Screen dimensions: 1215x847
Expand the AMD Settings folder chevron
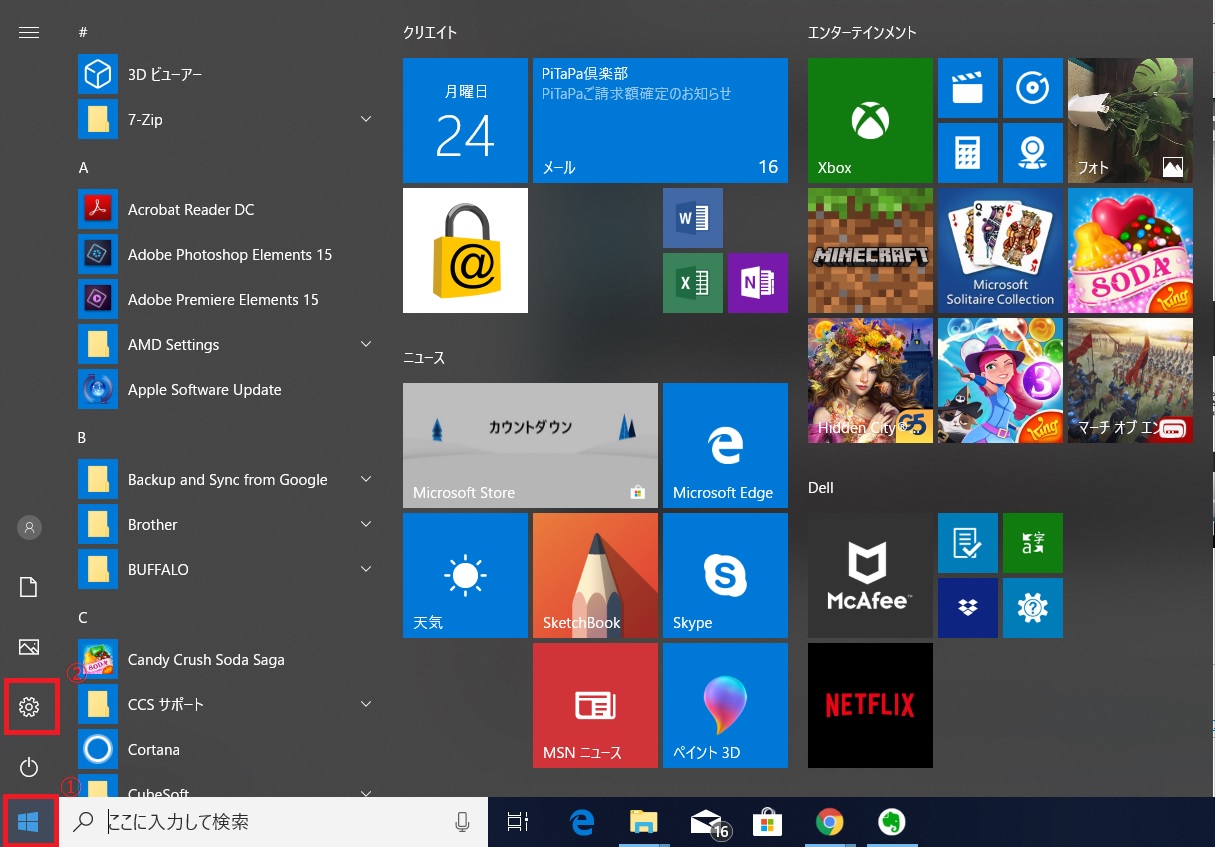pos(366,344)
